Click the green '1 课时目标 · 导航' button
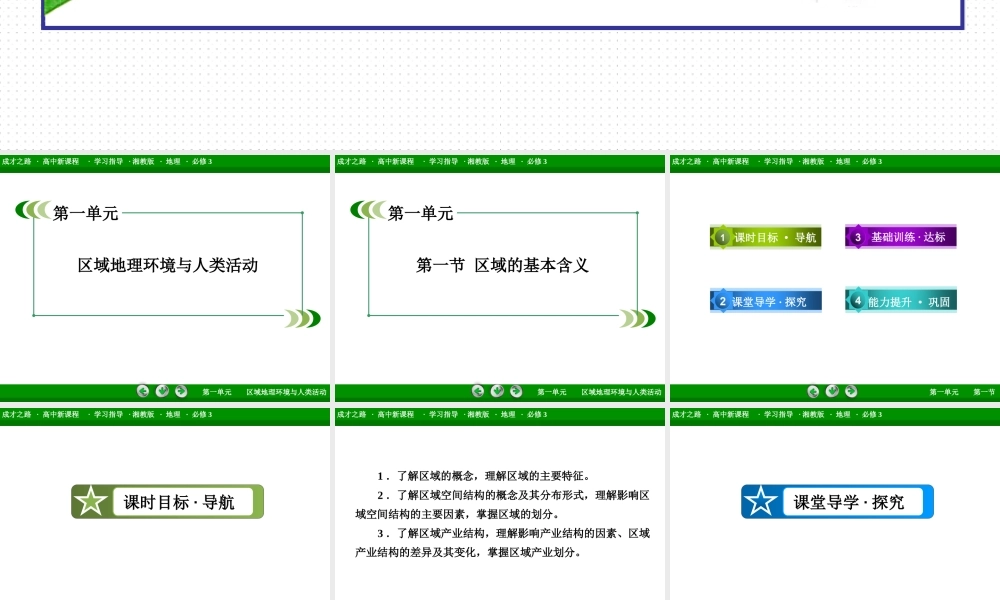Image resolution: width=1000 pixels, height=600 pixels. coord(766,237)
